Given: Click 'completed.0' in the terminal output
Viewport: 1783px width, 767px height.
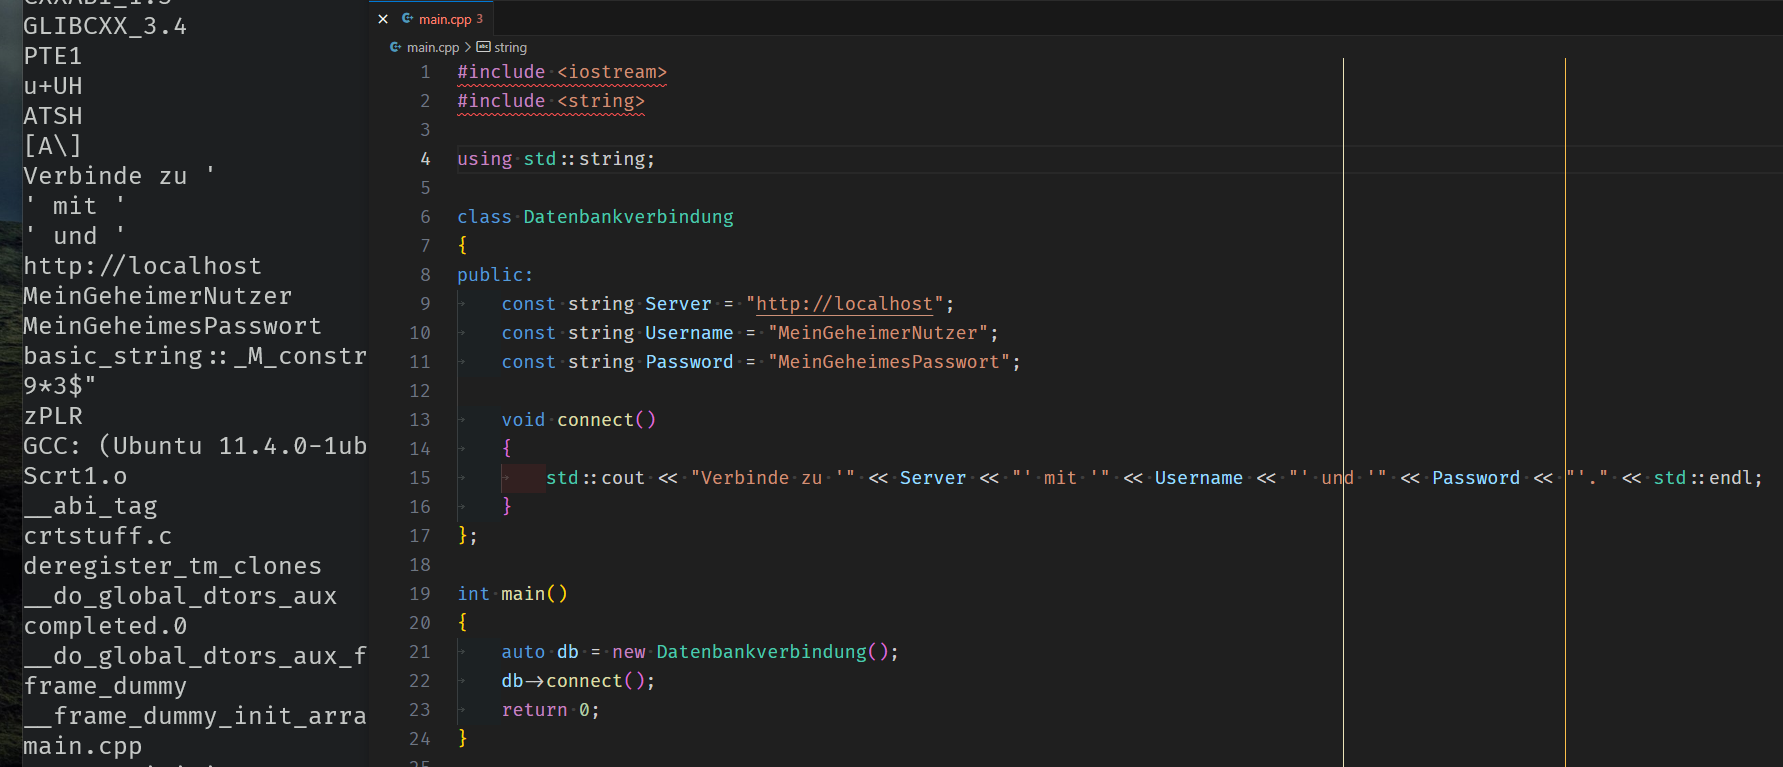Looking at the screenshot, I should (x=105, y=626).
